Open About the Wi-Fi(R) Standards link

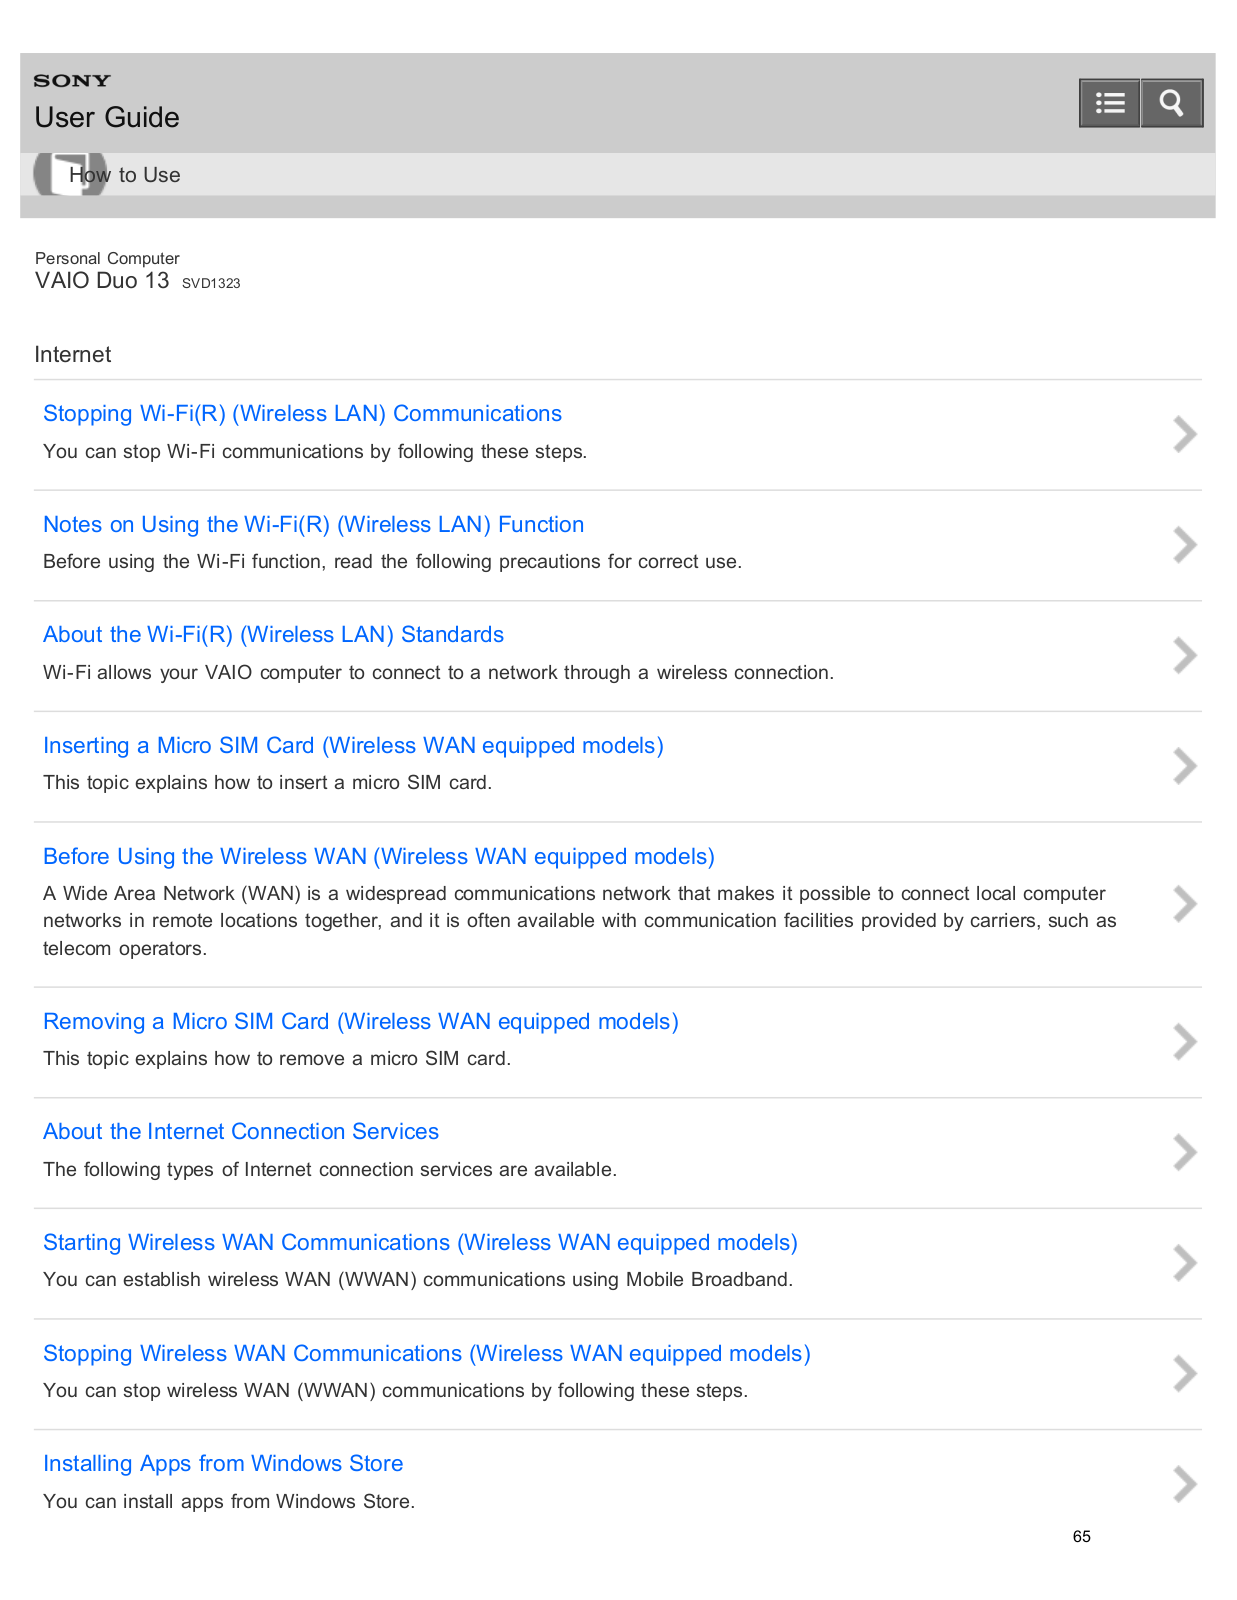point(273,635)
